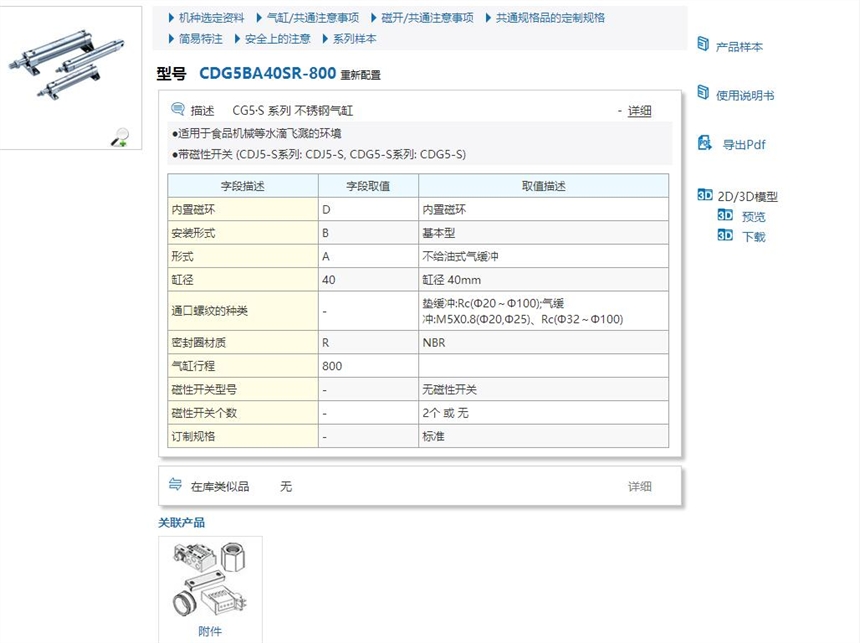Open the 使用说明书 manual icon
This screenshot has height=643, width=860.
(x=703, y=94)
